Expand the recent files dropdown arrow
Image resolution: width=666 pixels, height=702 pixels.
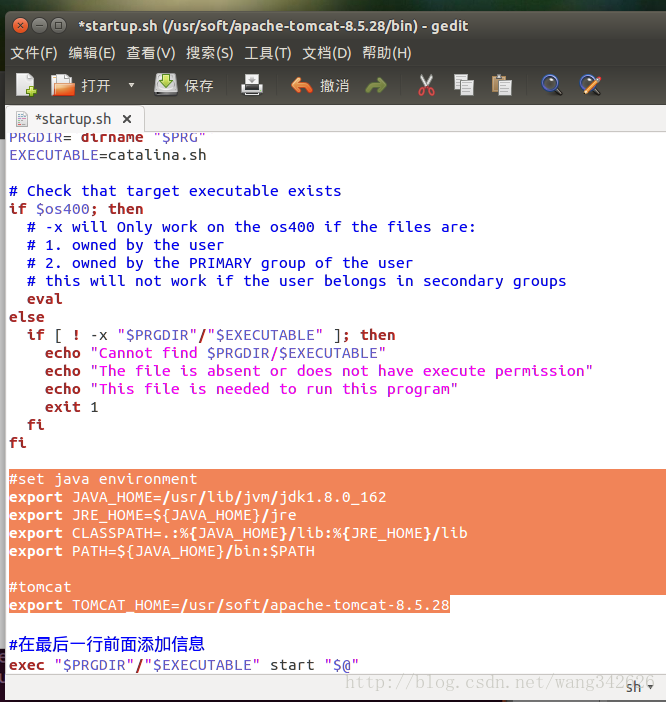[x=131, y=85]
